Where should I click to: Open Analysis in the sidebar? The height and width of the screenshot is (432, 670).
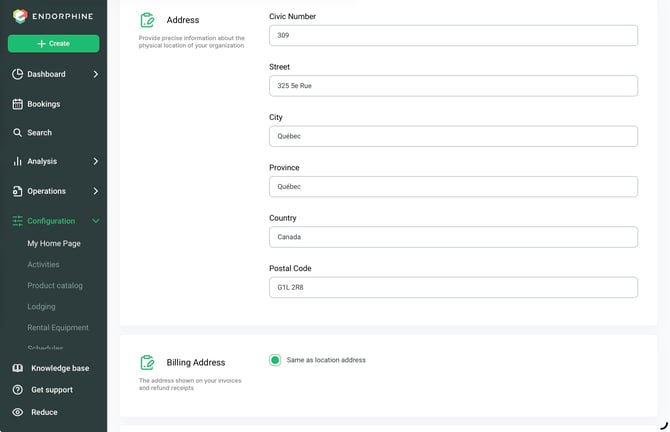(42, 161)
